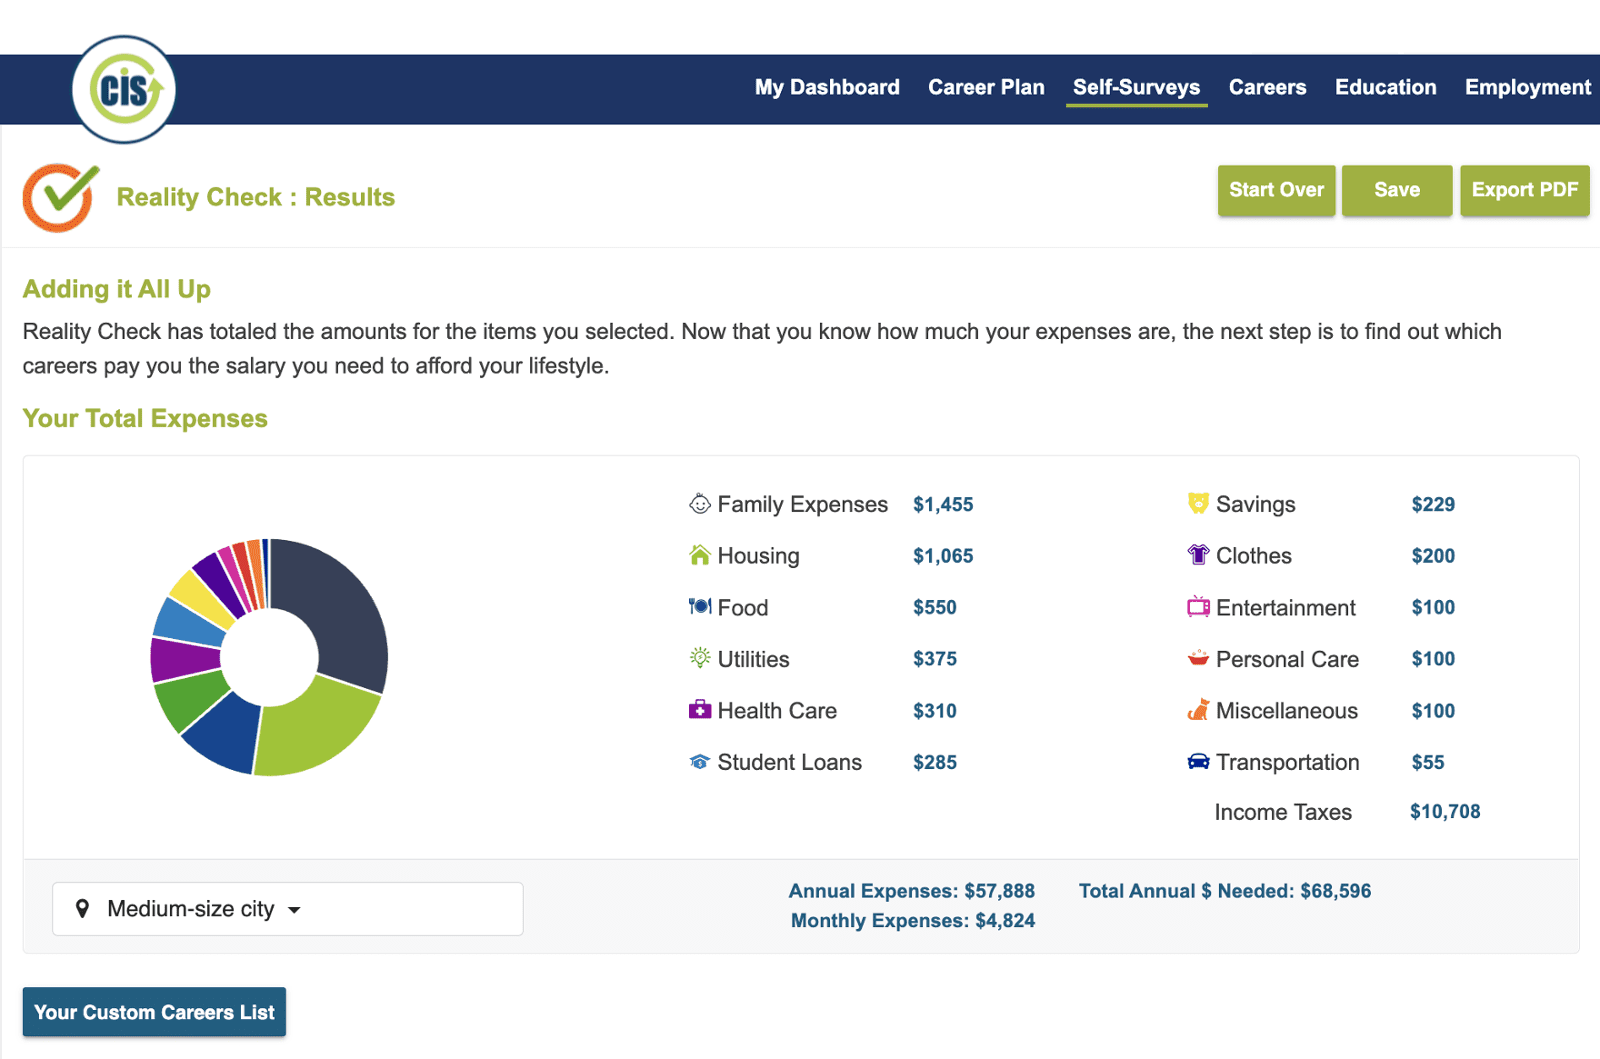Click the green Housing house icon
The height and width of the screenshot is (1059, 1600).
coord(699,555)
